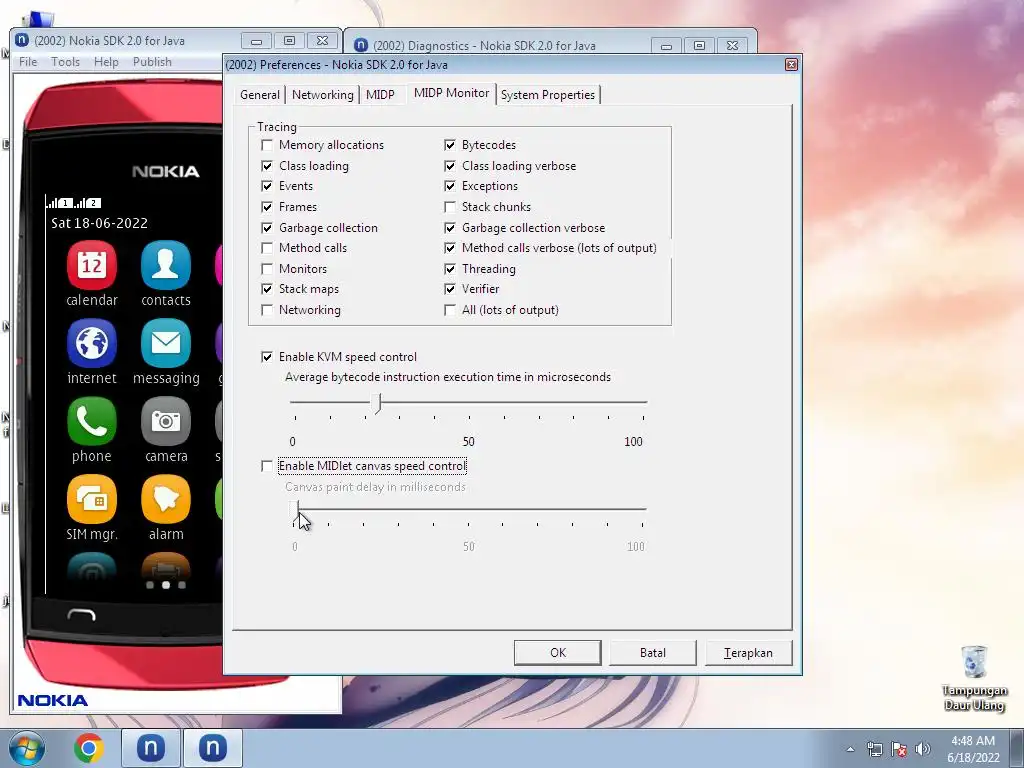This screenshot has height=768, width=1024.
Task: Uncheck Frames tracing
Action: pyautogui.click(x=266, y=207)
